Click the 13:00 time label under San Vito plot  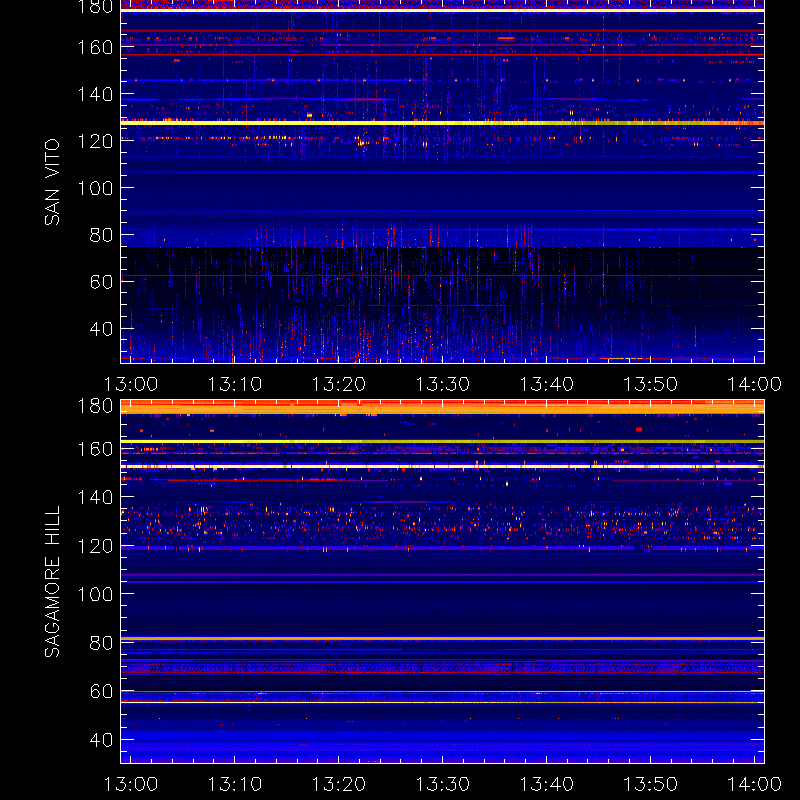[x=131, y=384]
